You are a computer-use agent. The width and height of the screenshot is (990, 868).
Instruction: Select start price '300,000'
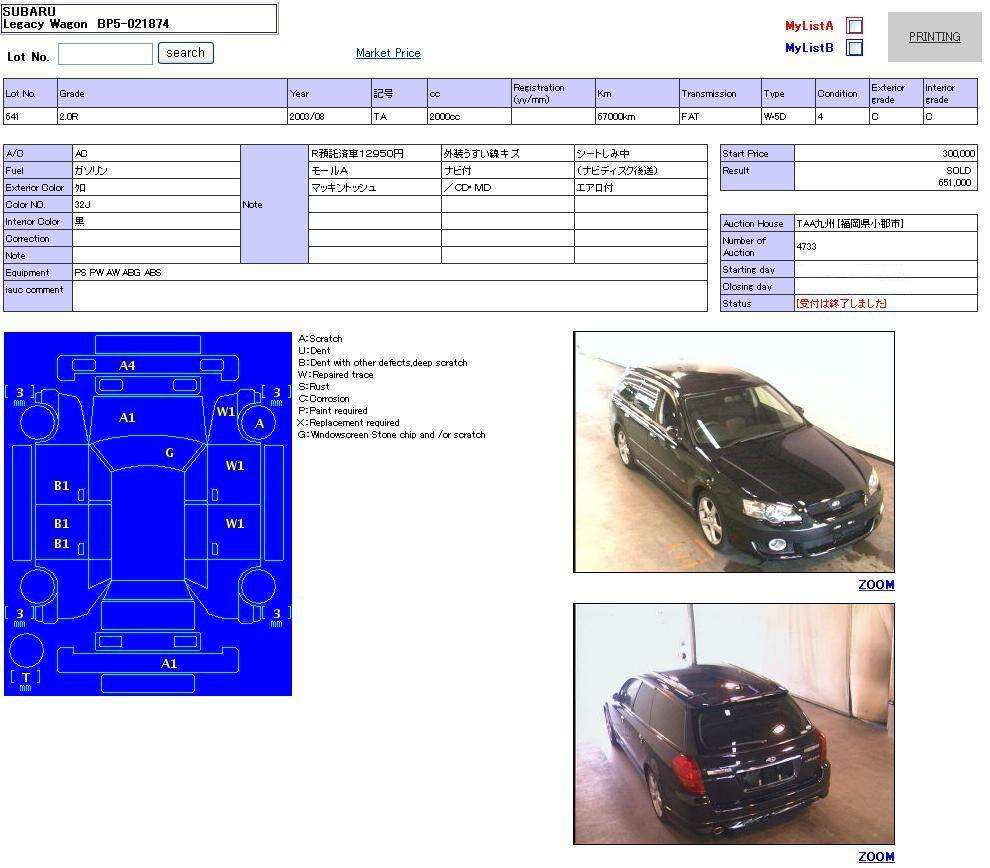pyautogui.click(x=958, y=153)
